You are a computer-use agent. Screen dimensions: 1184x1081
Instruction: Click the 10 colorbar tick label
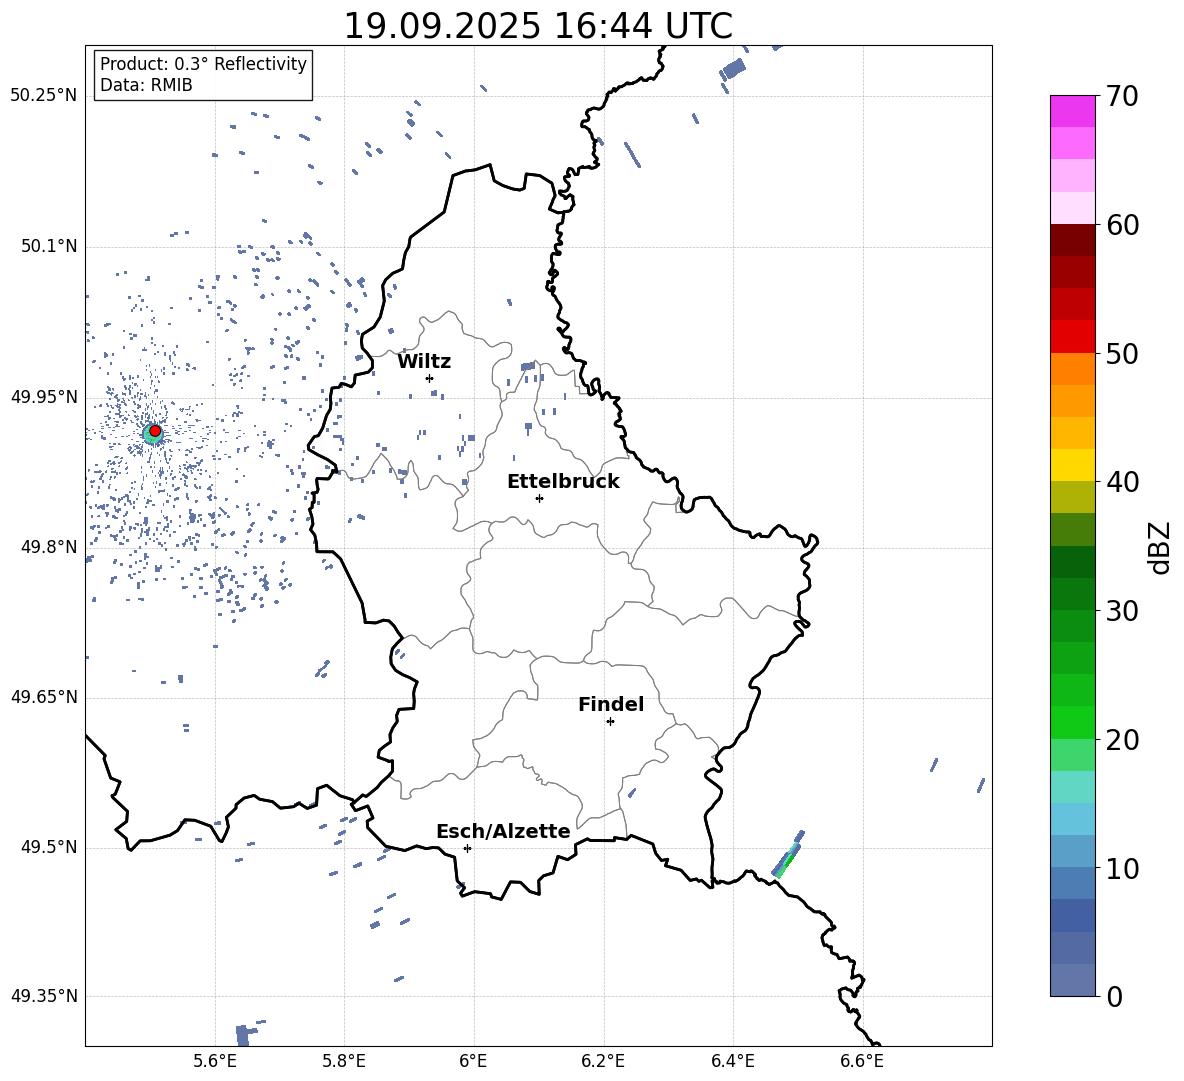tap(1121, 868)
